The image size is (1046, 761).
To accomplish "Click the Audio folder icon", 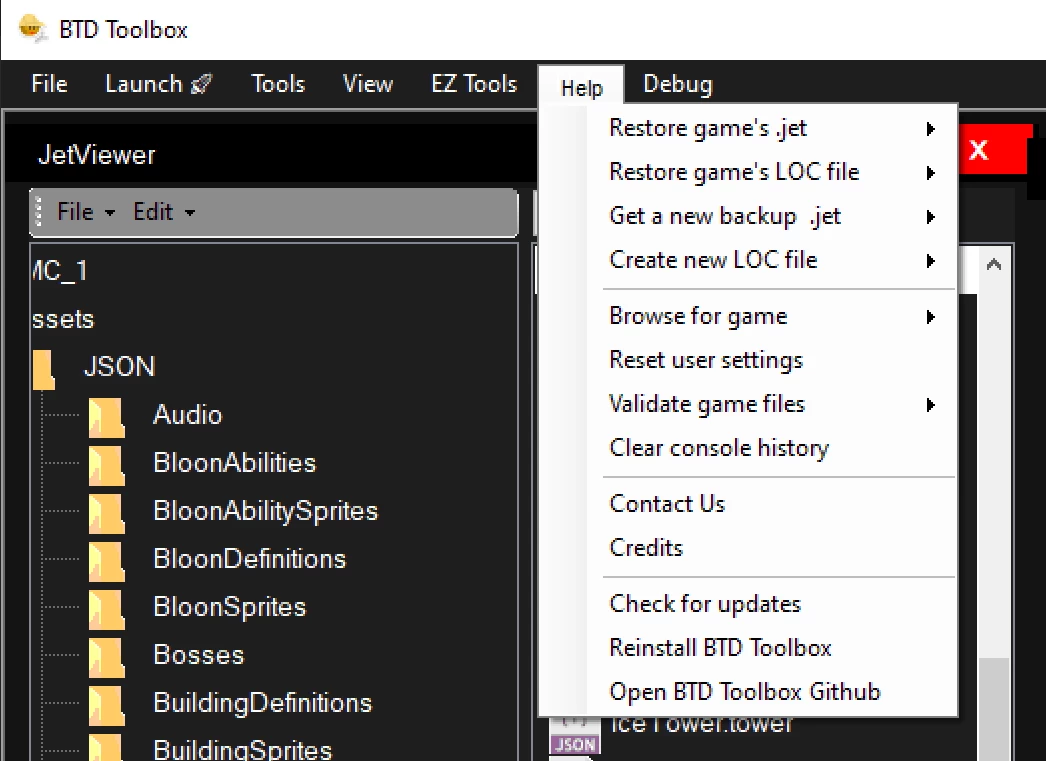I will [107, 417].
